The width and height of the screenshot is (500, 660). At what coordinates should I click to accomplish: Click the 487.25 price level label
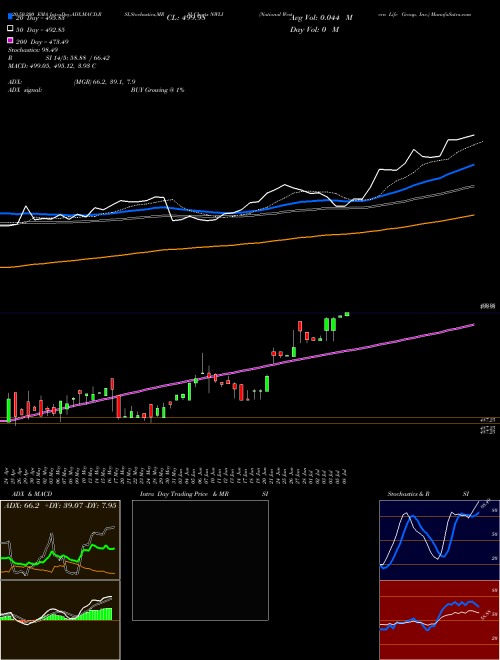(488, 420)
